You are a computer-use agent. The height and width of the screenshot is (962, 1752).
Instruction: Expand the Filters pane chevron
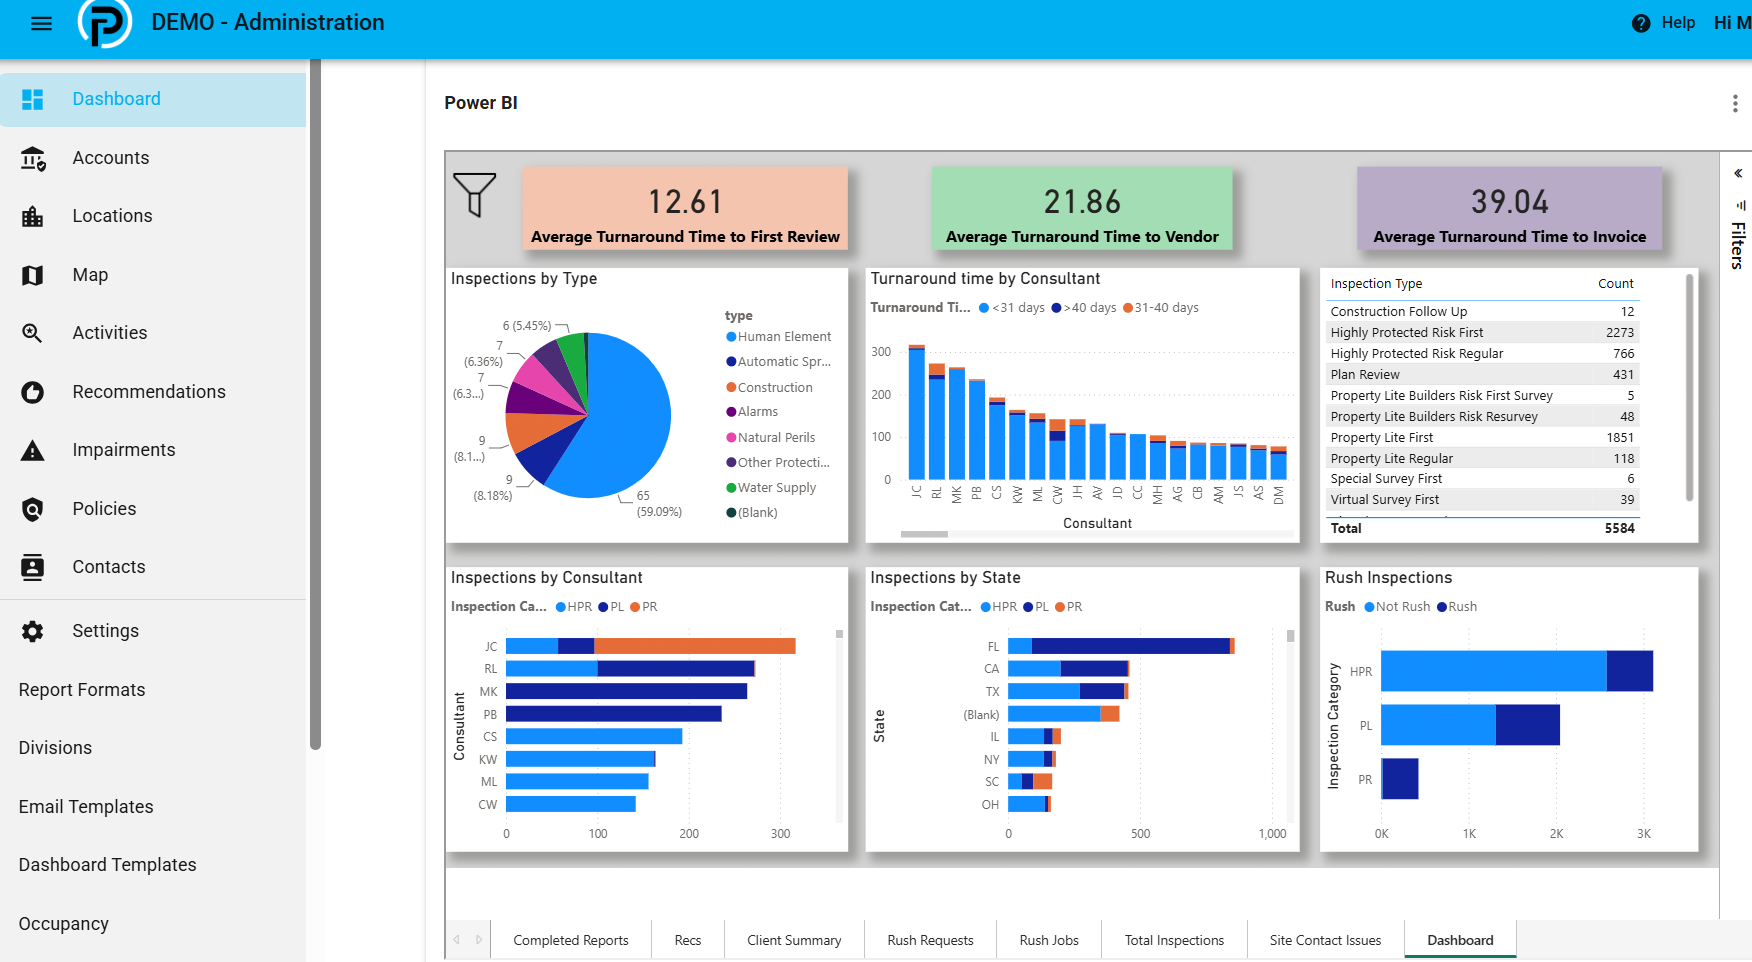click(1738, 173)
